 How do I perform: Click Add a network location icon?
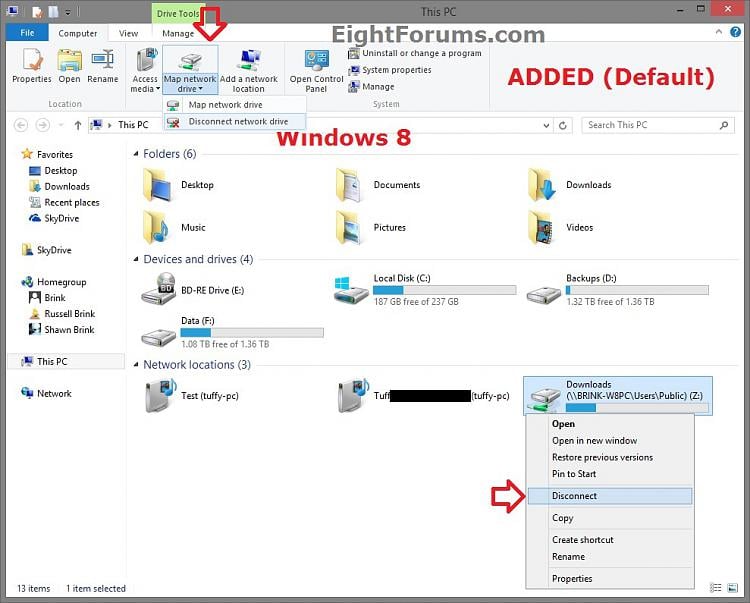(x=249, y=70)
